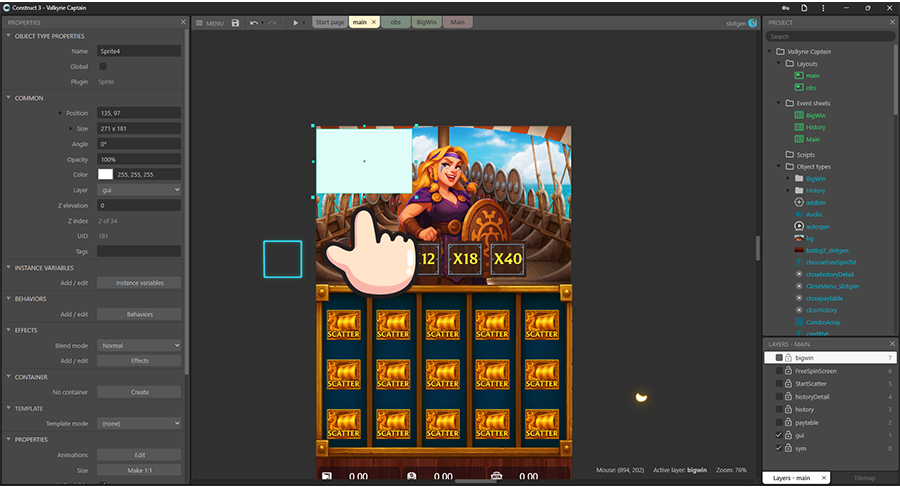Click the Behaviors button
Screen dimensions: 900x488
click(x=139, y=314)
